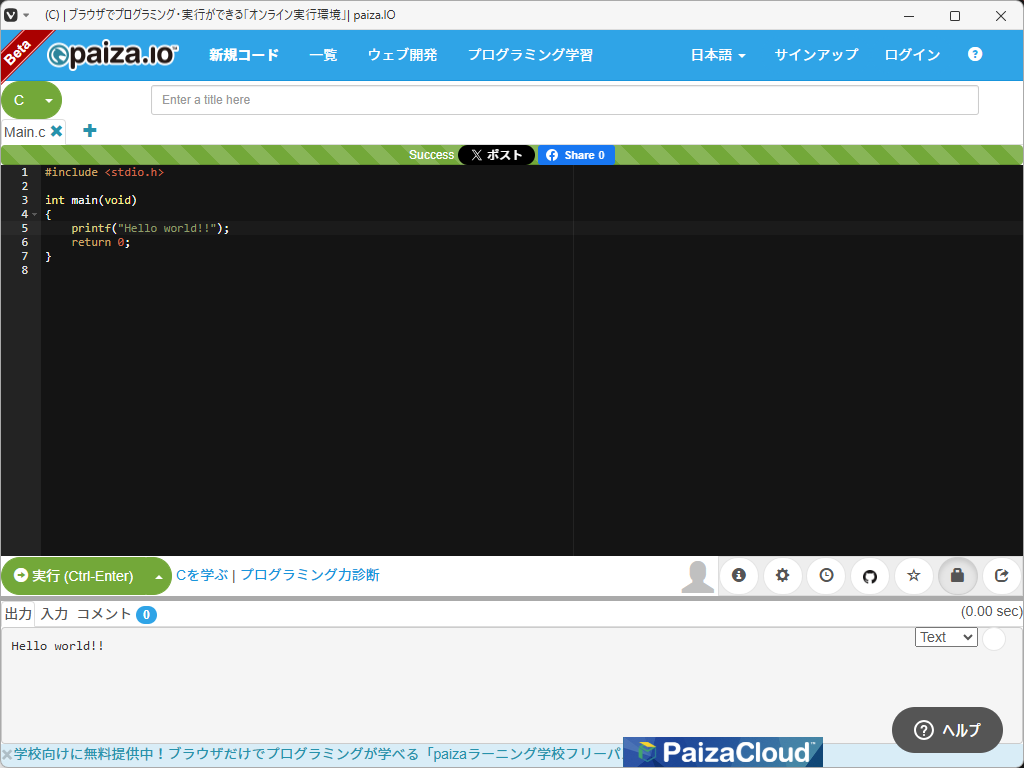Viewport: 1024px width, 768px height.
Task: Post result to X
Action: [496, 155]
